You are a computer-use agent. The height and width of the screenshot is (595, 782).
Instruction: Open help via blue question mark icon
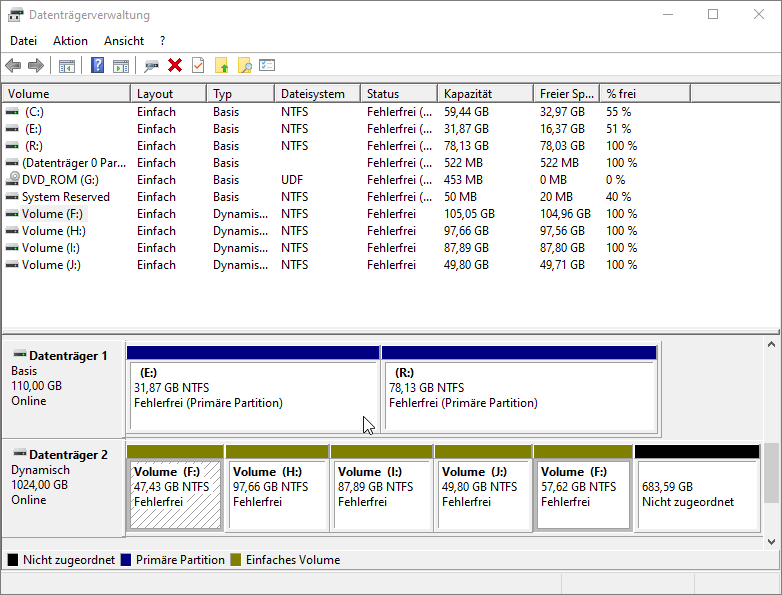pyautogui.click(x=98, y=65)
